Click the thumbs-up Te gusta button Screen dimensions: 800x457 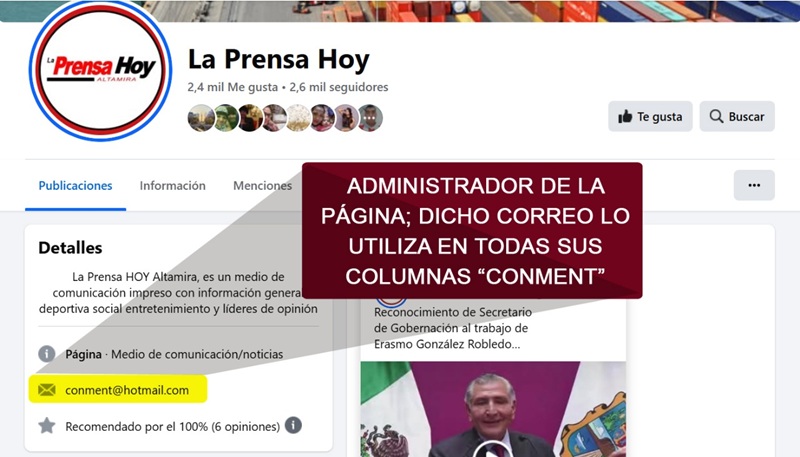tap(650, 116)
